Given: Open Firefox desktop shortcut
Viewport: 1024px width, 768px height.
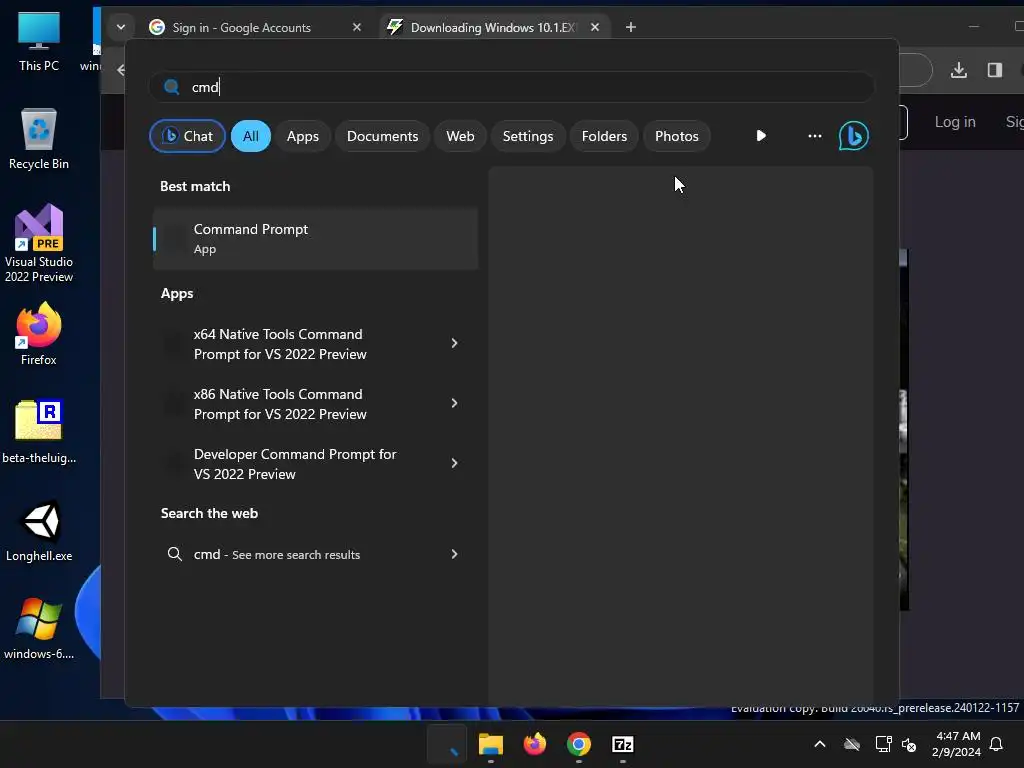Looking at the screenshot, I should click(x=39, y=334).
